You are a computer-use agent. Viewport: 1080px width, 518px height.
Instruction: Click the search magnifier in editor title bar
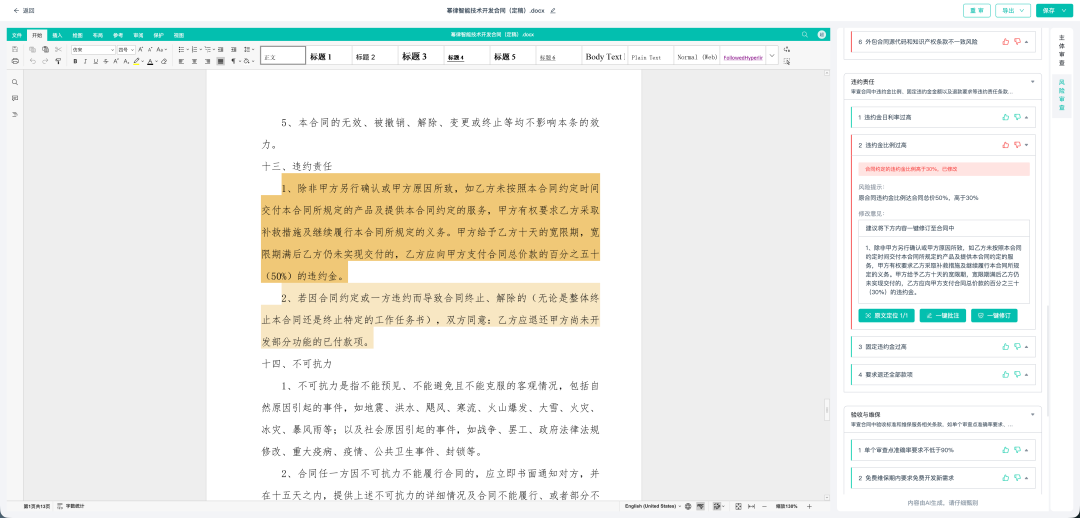(804, 34)
